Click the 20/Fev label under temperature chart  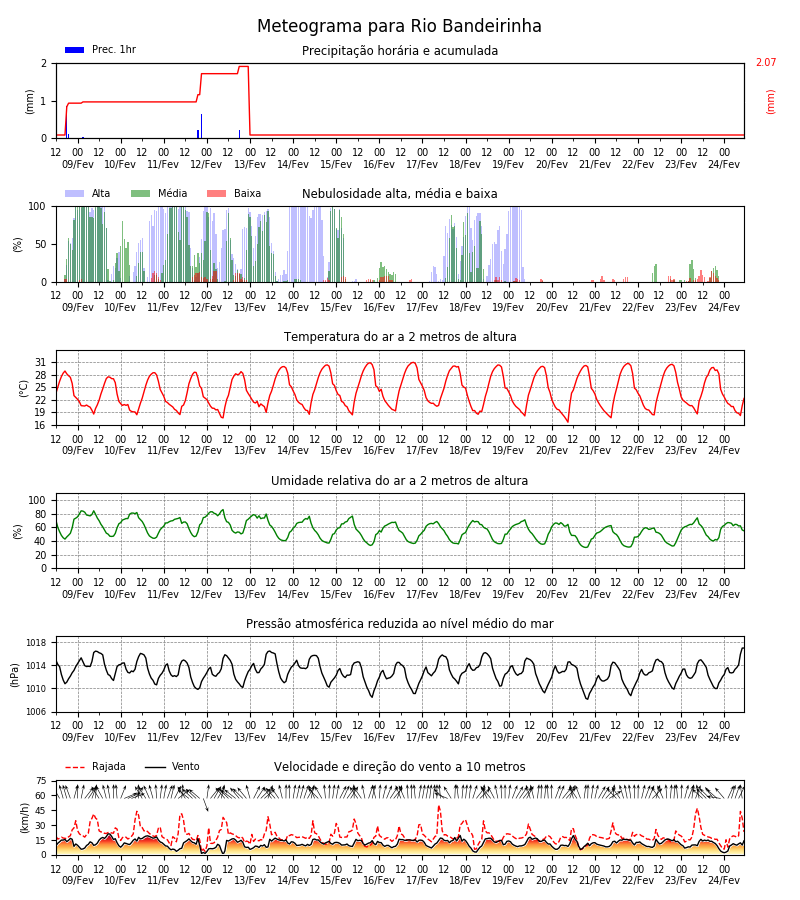point(552,451)
